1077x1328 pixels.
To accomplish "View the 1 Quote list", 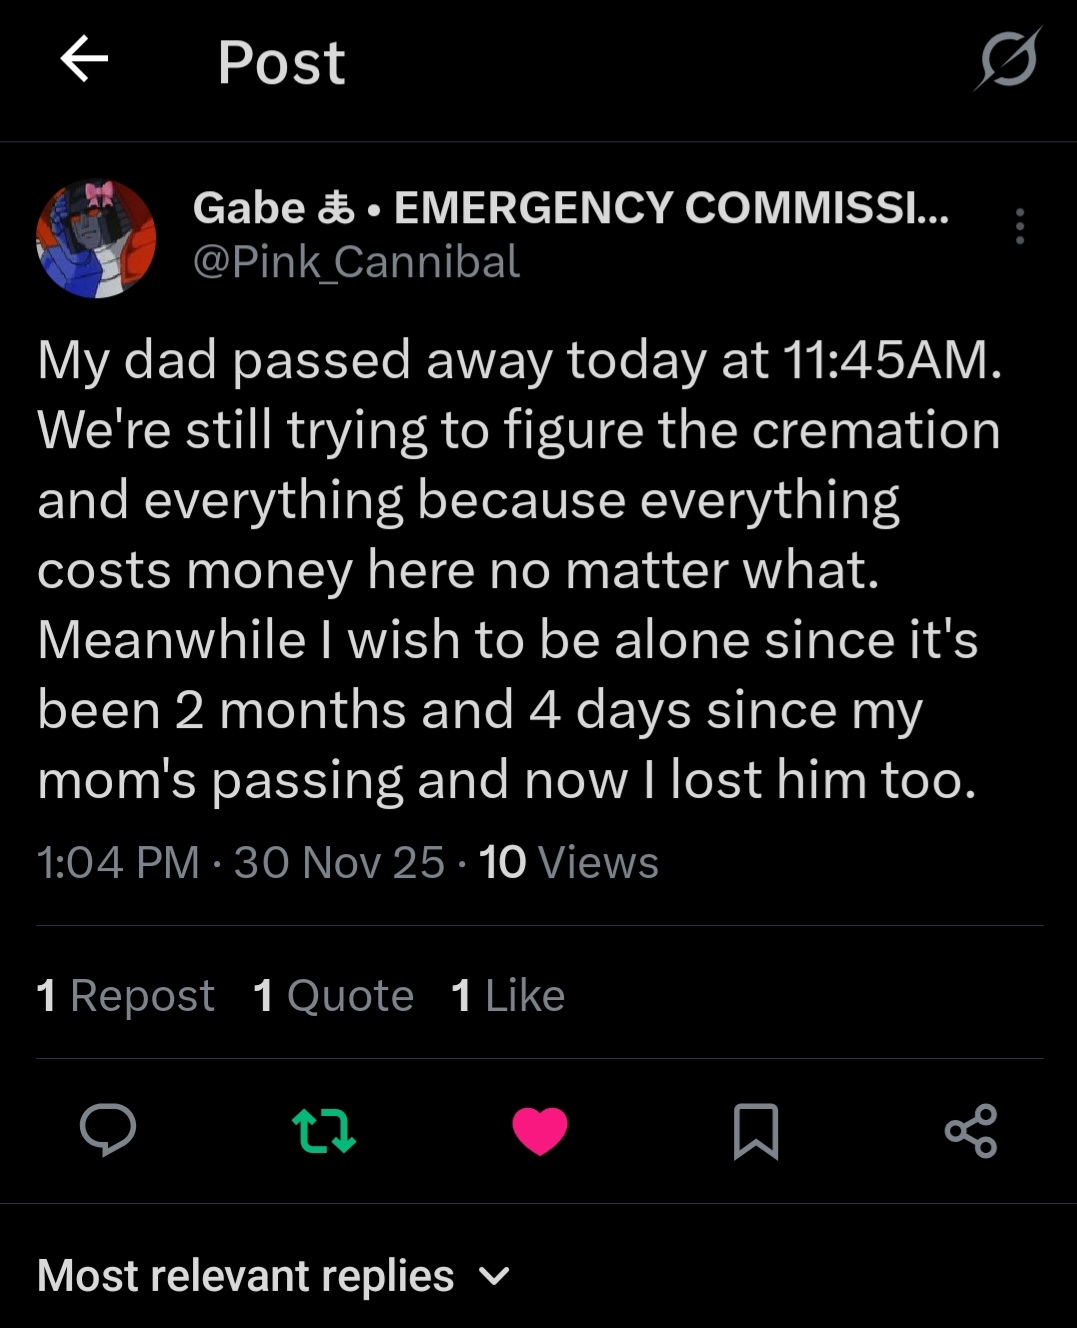I will pyautogui.click(x=333, y=996).
